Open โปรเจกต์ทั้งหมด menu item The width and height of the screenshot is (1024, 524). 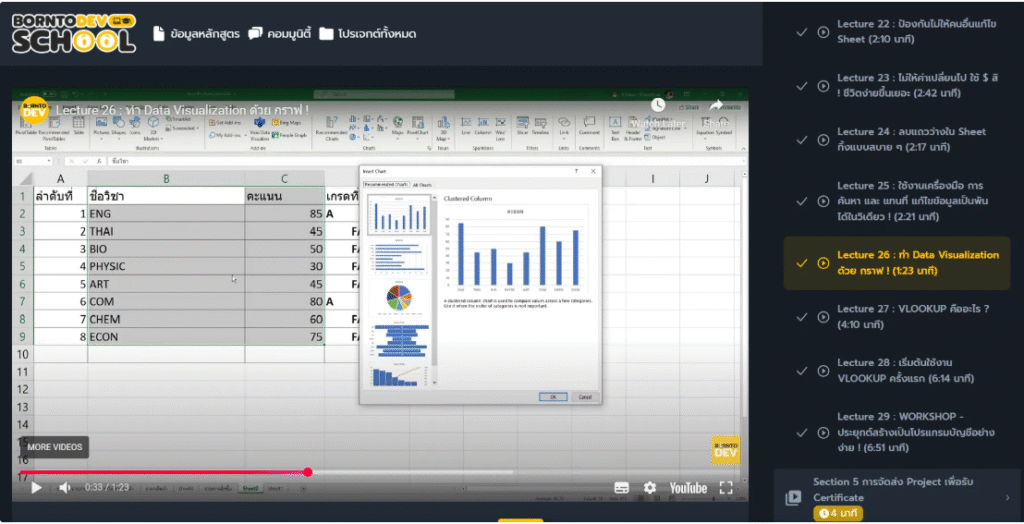(368, 34)
